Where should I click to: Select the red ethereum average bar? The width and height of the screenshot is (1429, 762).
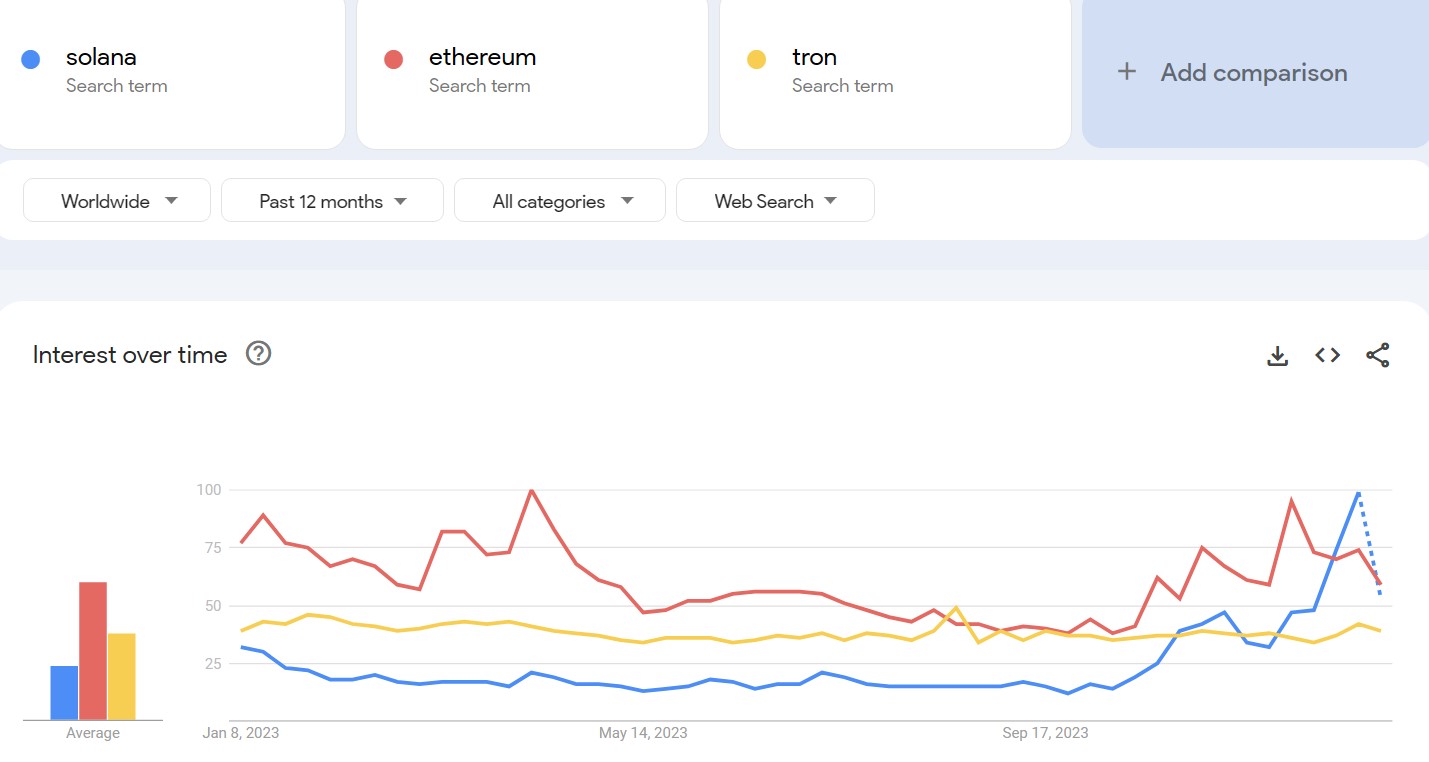93,651
